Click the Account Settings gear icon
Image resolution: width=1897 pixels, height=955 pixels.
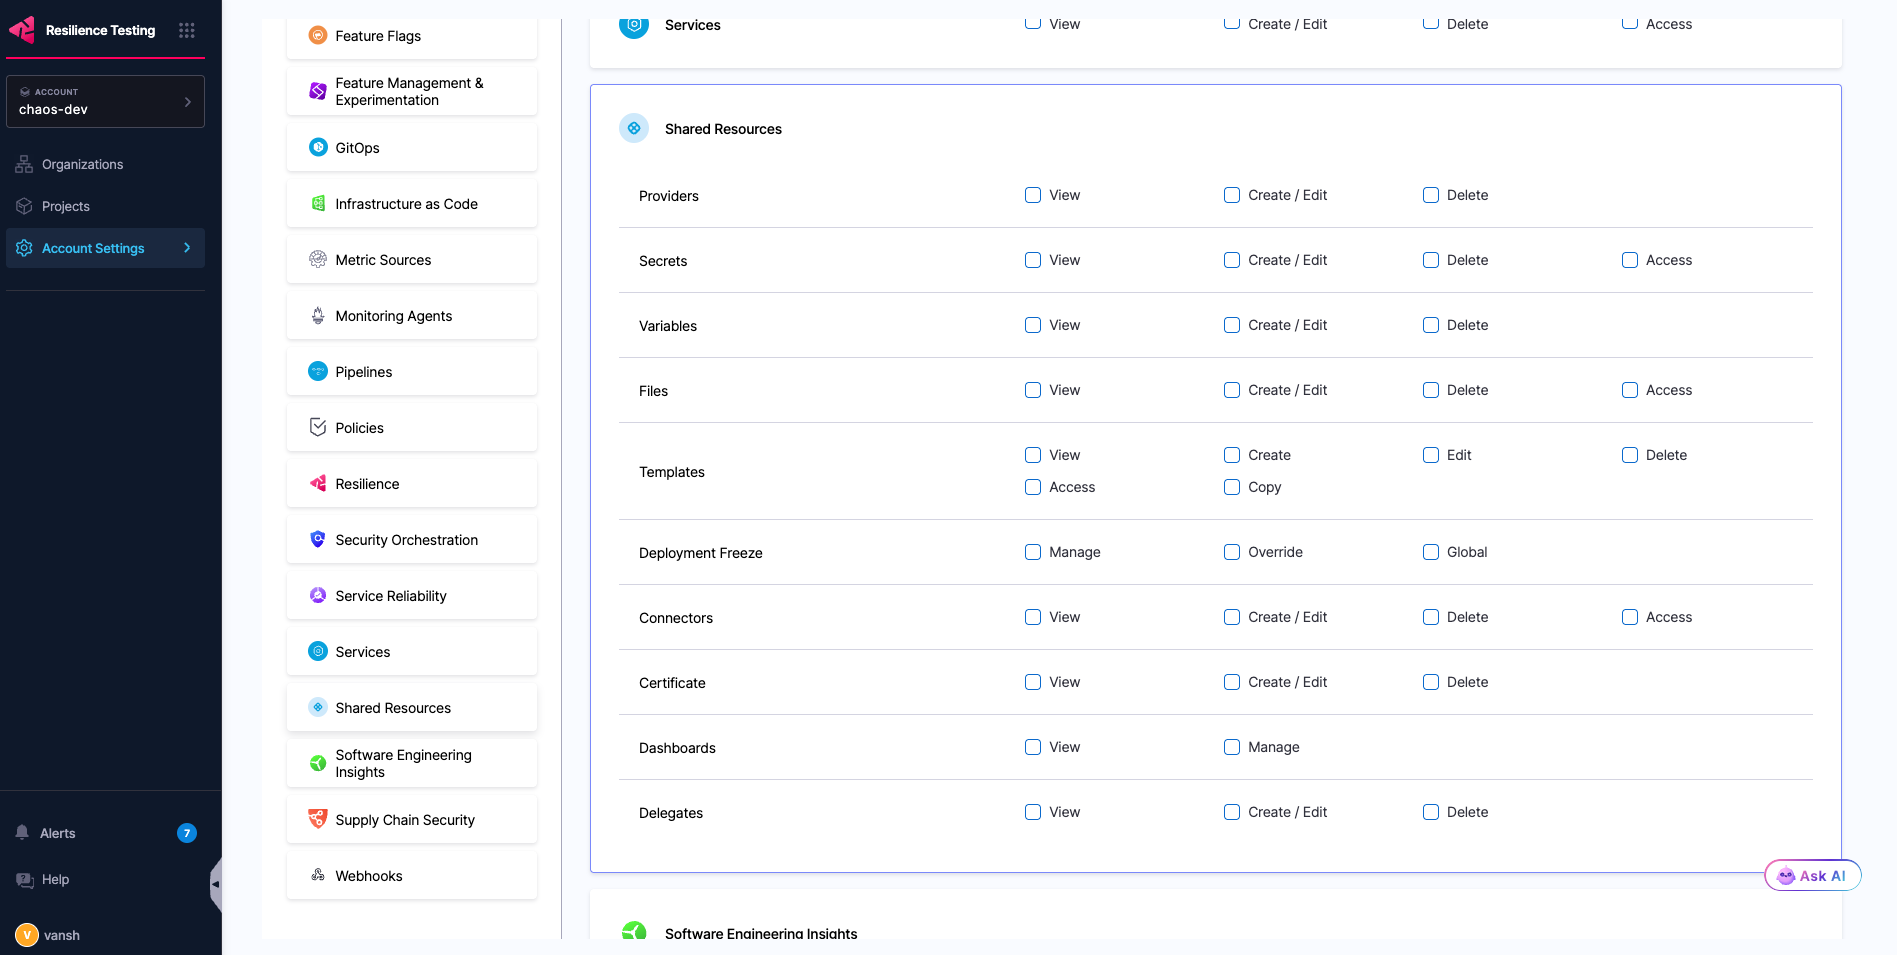pyautogui.click(x=24, y=248)
